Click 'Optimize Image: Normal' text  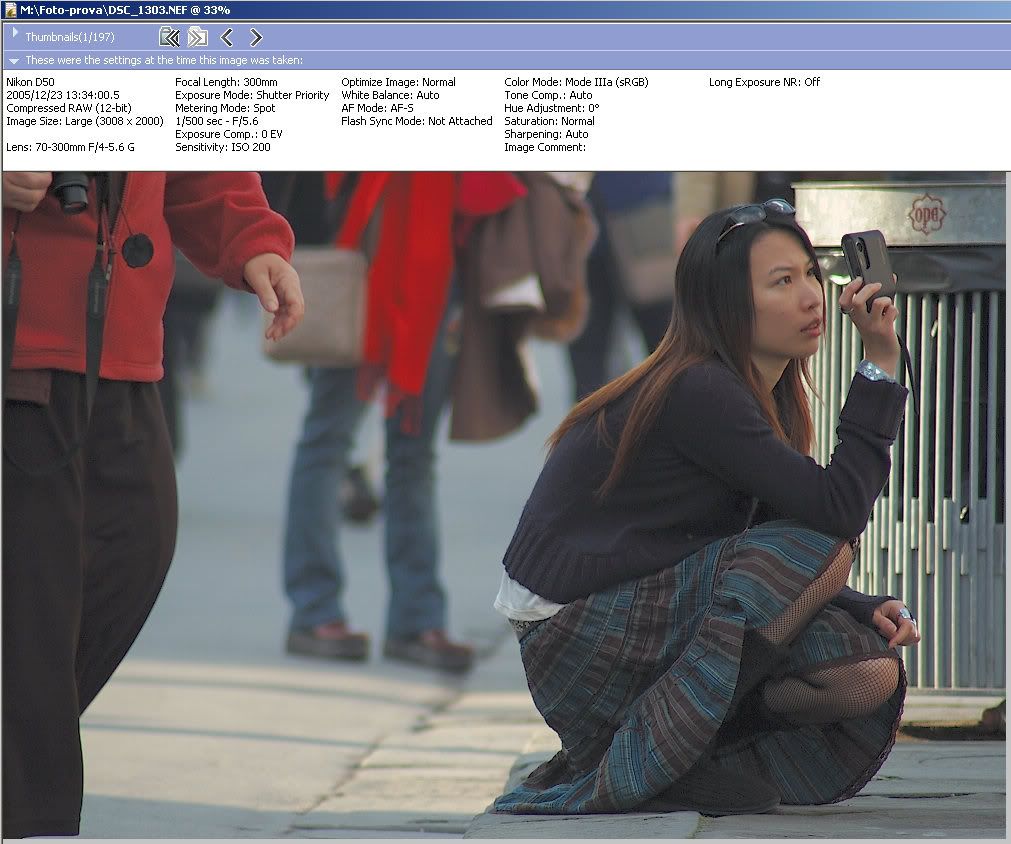coord(398,82)
